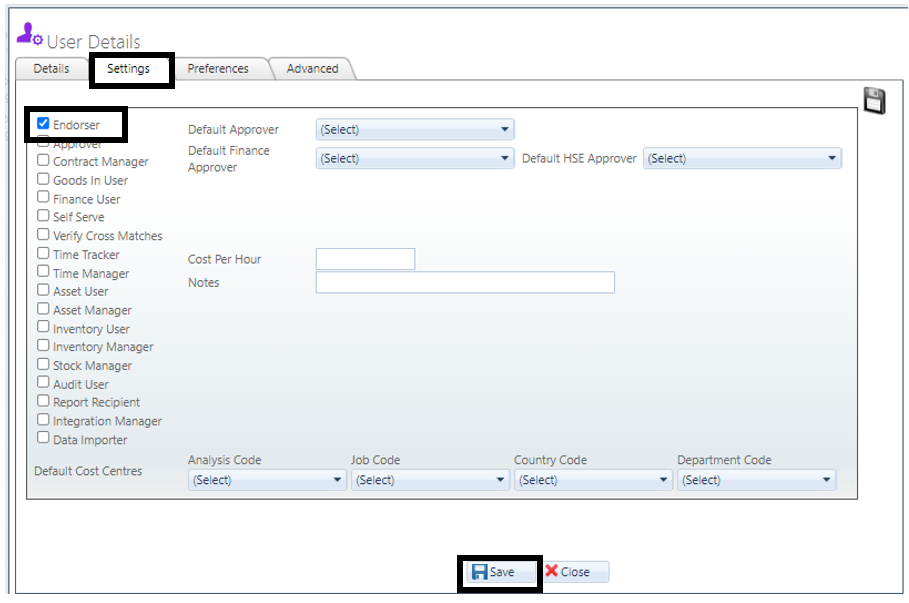Click the Default Cost Centres label

[x=88, y=471]
